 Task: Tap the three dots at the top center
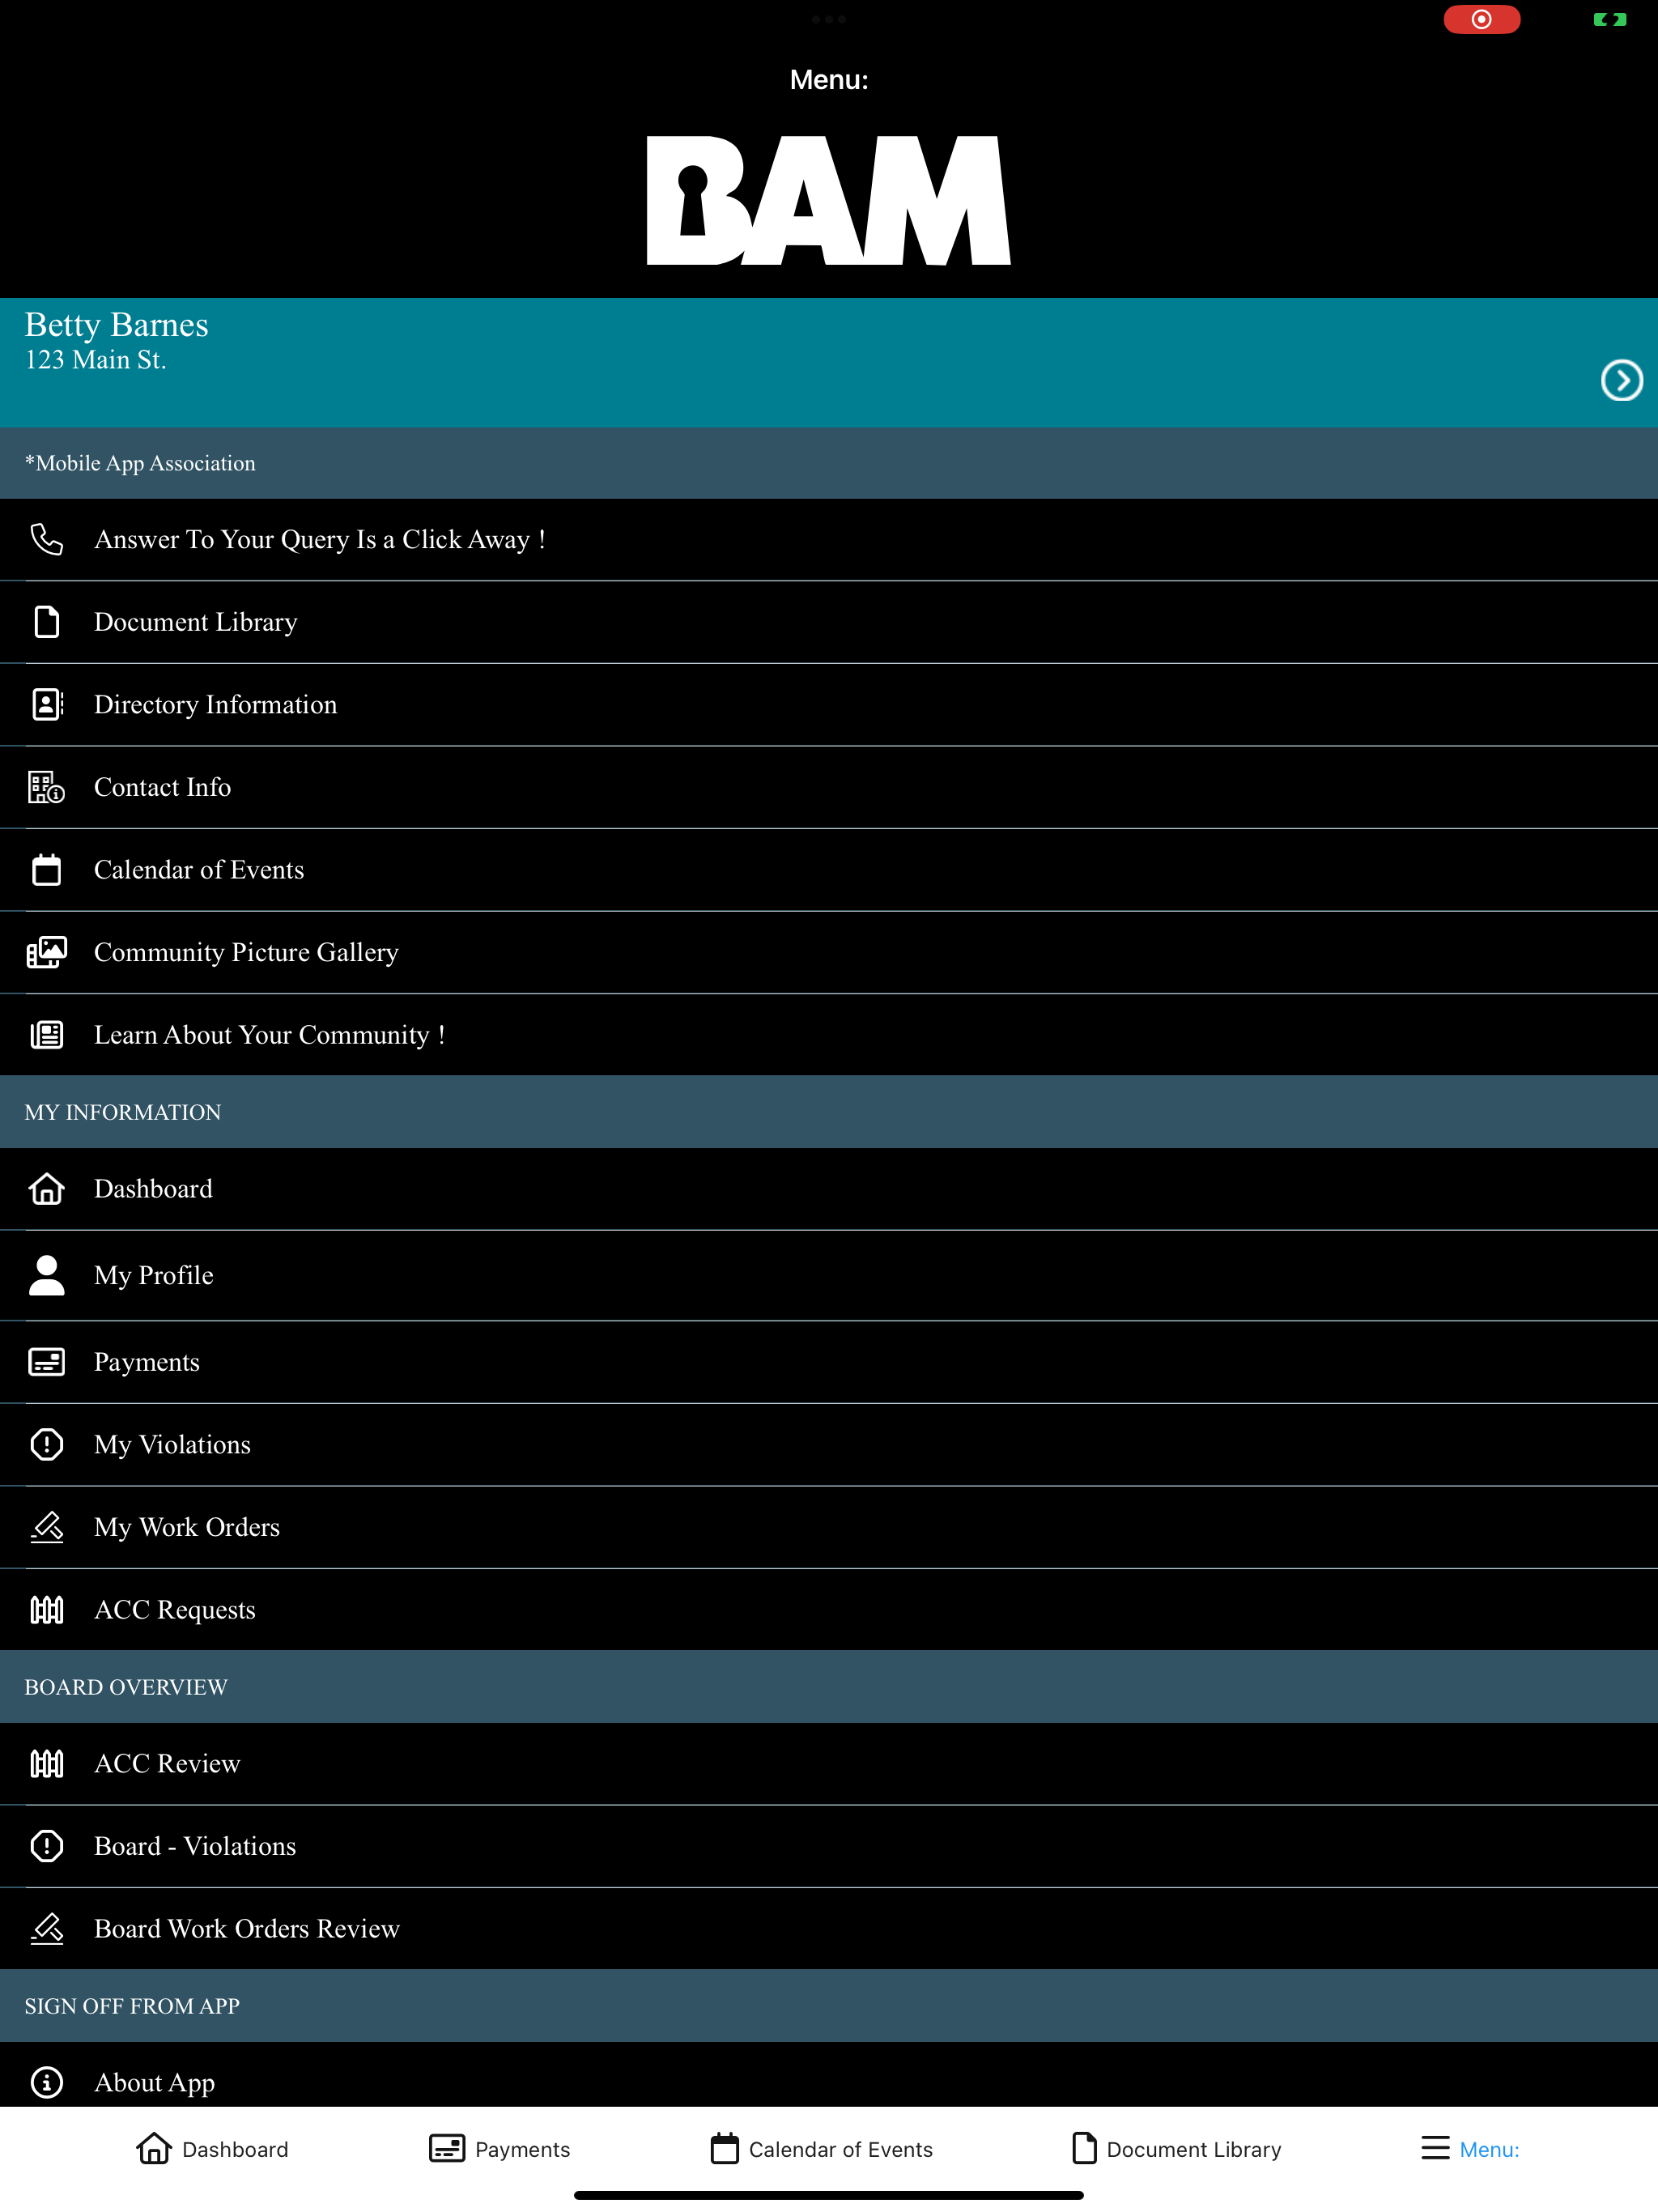tap(829, 19)
